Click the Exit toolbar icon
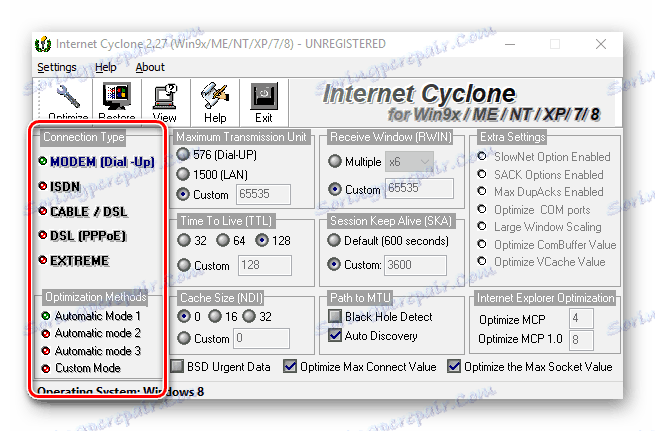 [x=264, y=96]
